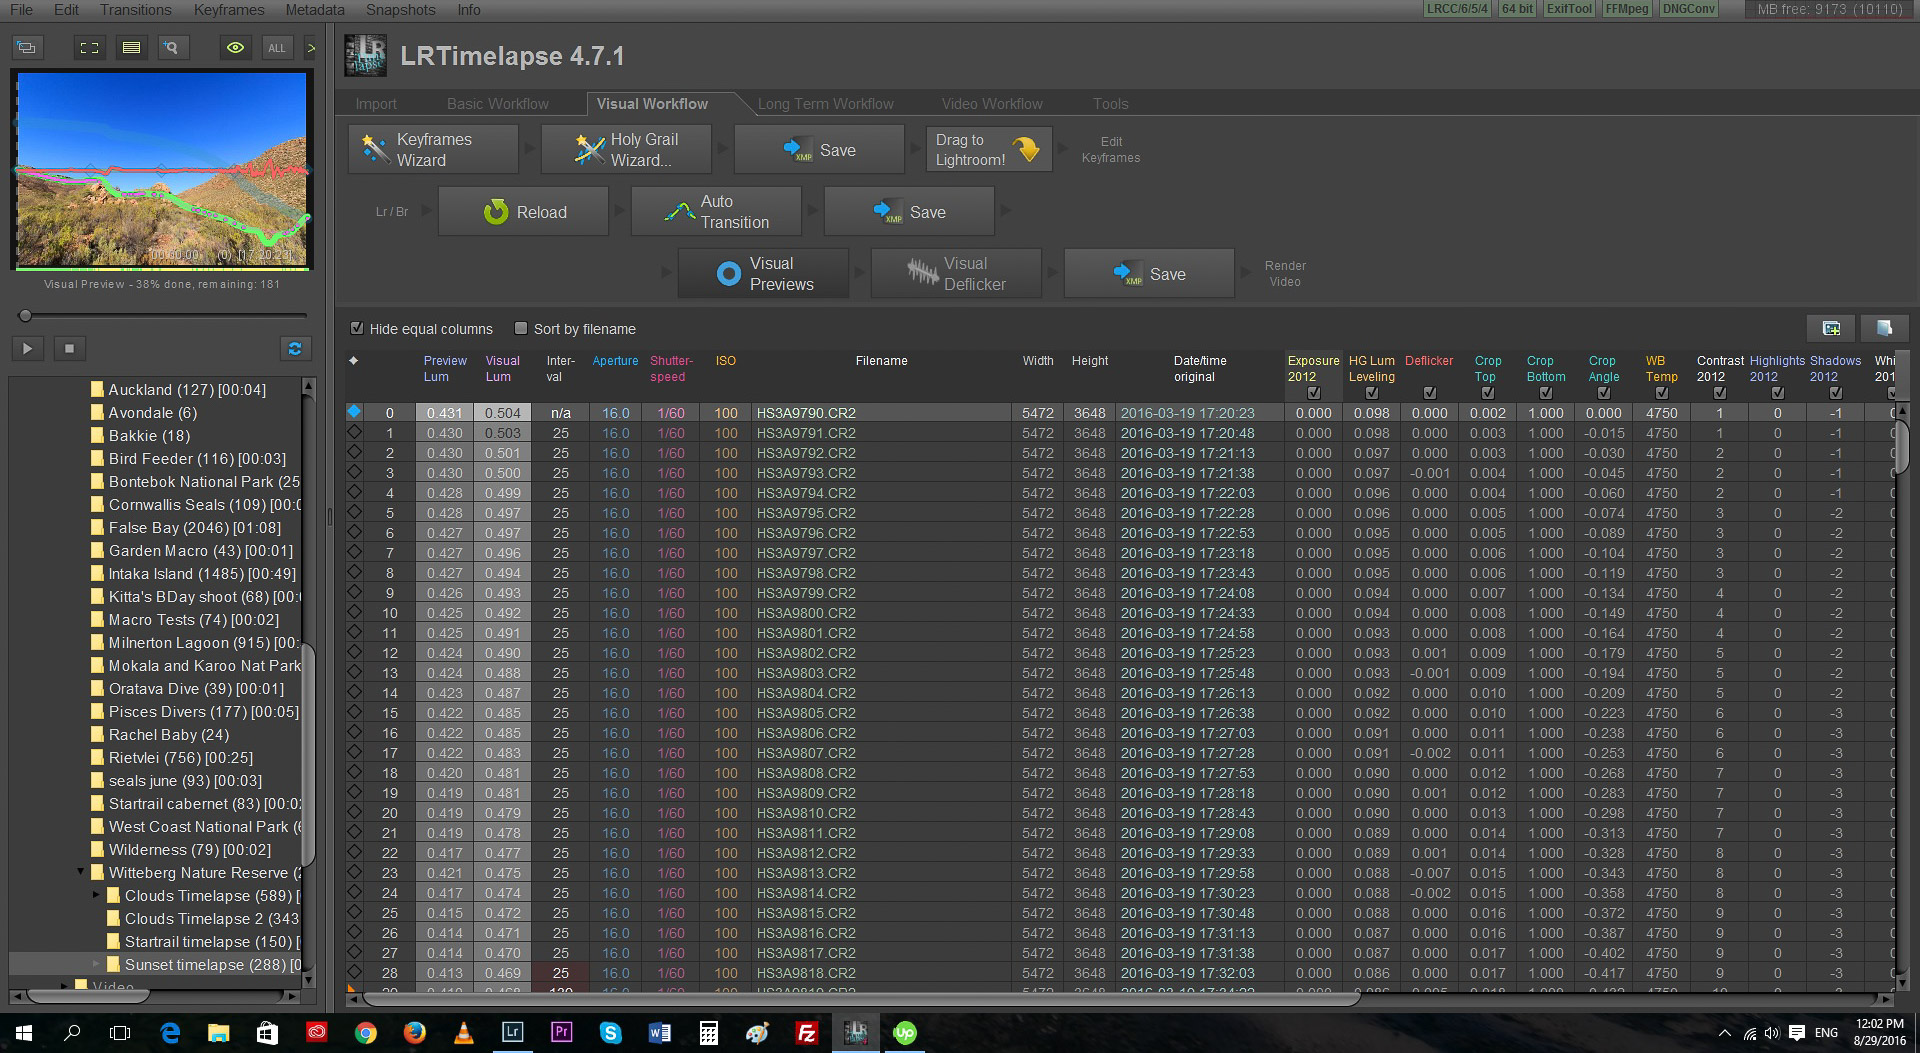Click the FFMpeg status indicator

[1627, 9]
